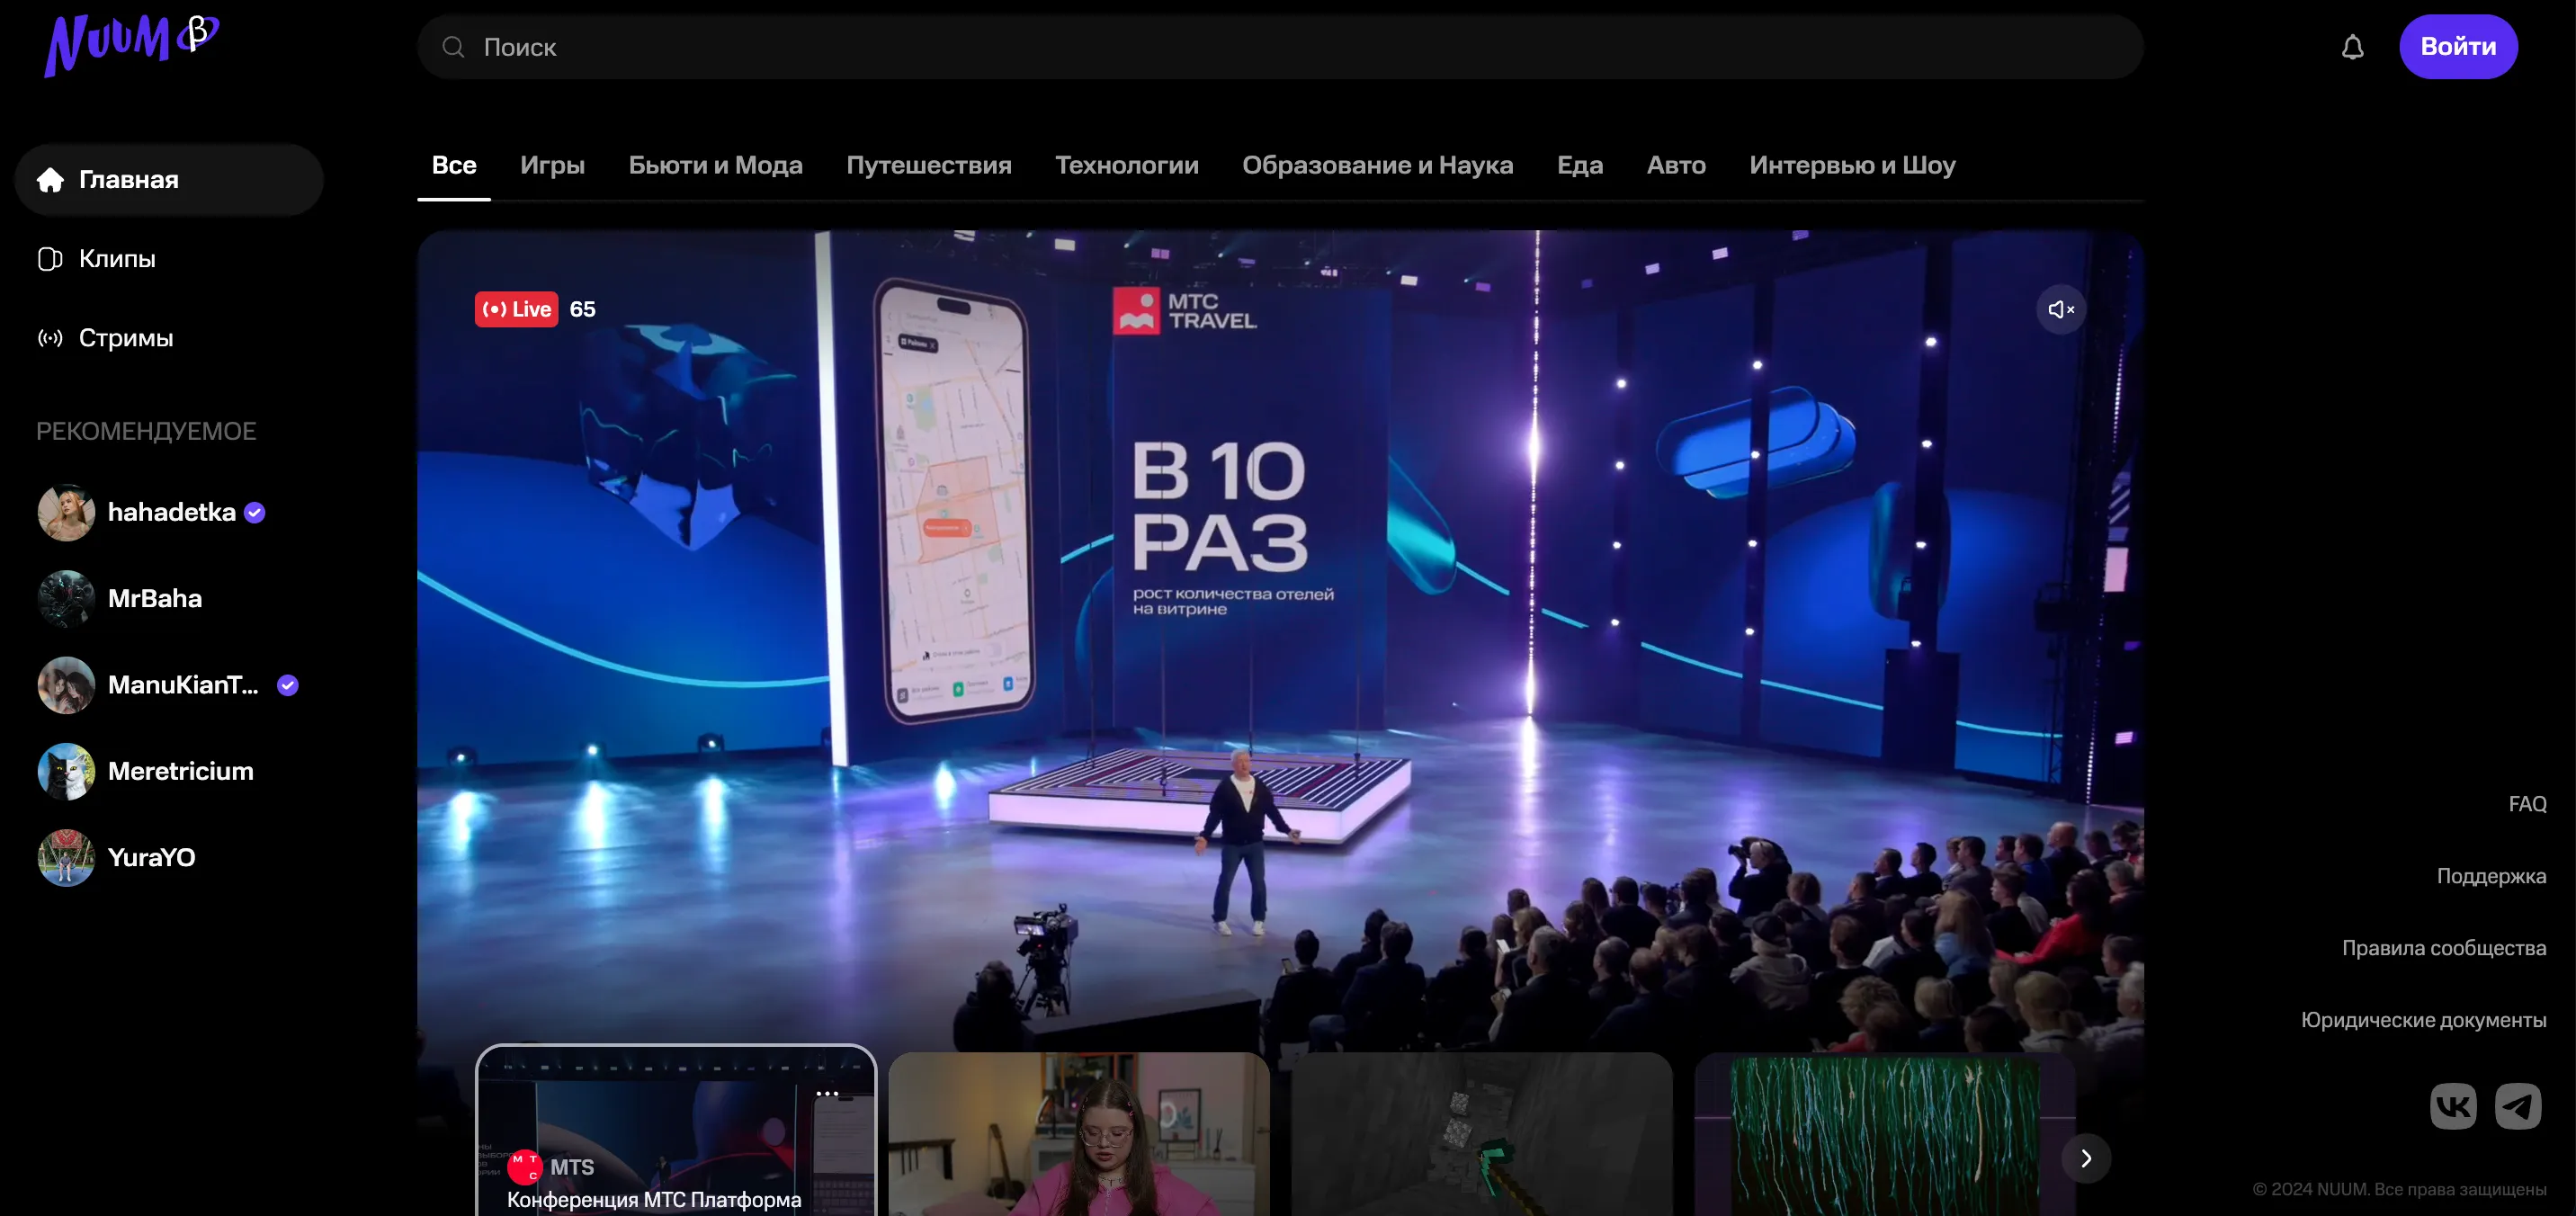Open three-dot menu on MTS thumbnail
This screenshot has width=2576, height=1216.
827,1093
